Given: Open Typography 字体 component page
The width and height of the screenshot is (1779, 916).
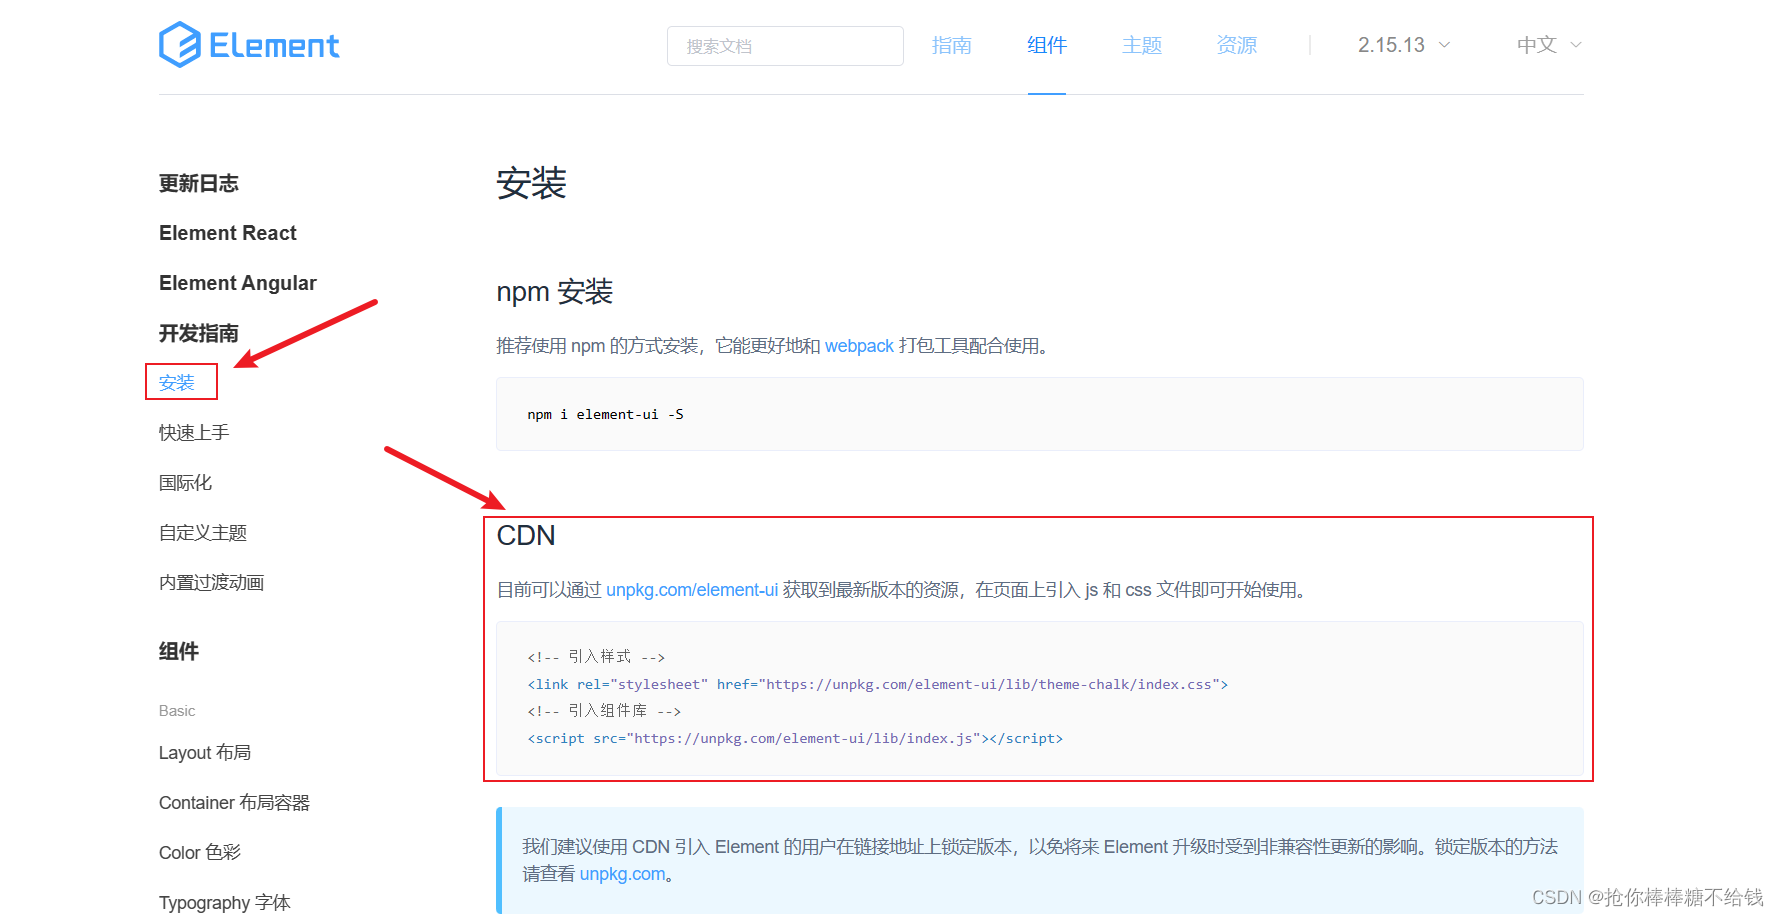Looking at the screenshot, I should click(x=225, y=903).
